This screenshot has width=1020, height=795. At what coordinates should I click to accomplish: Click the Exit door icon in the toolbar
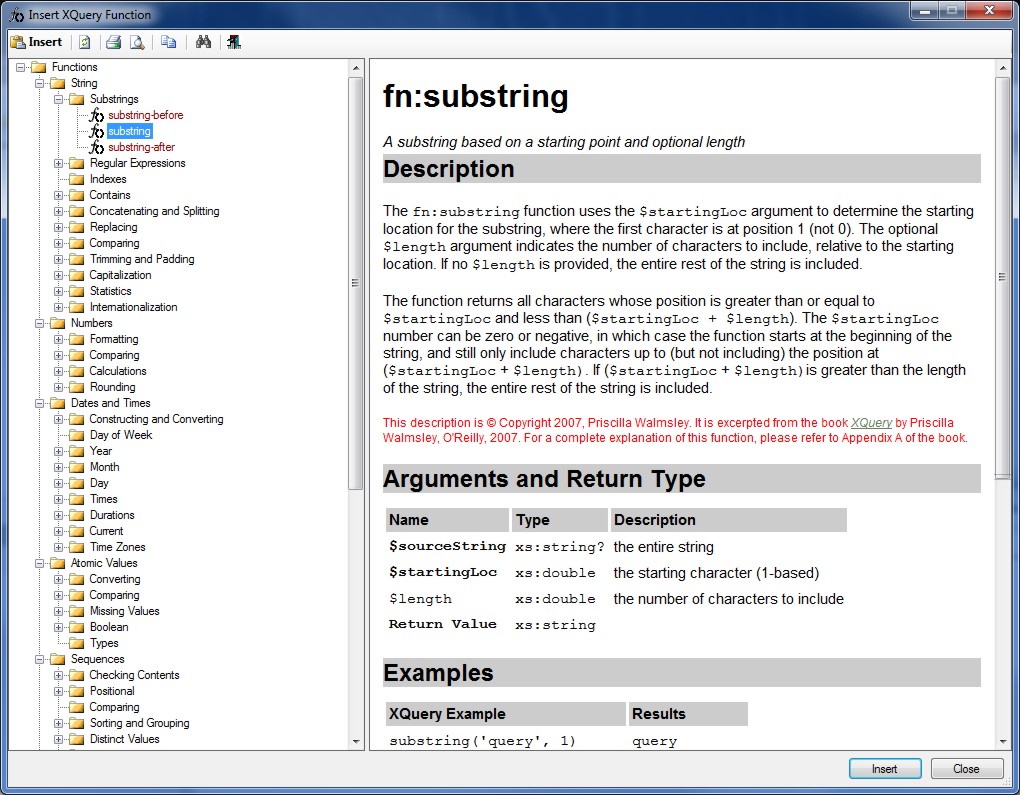coord(233,42)
